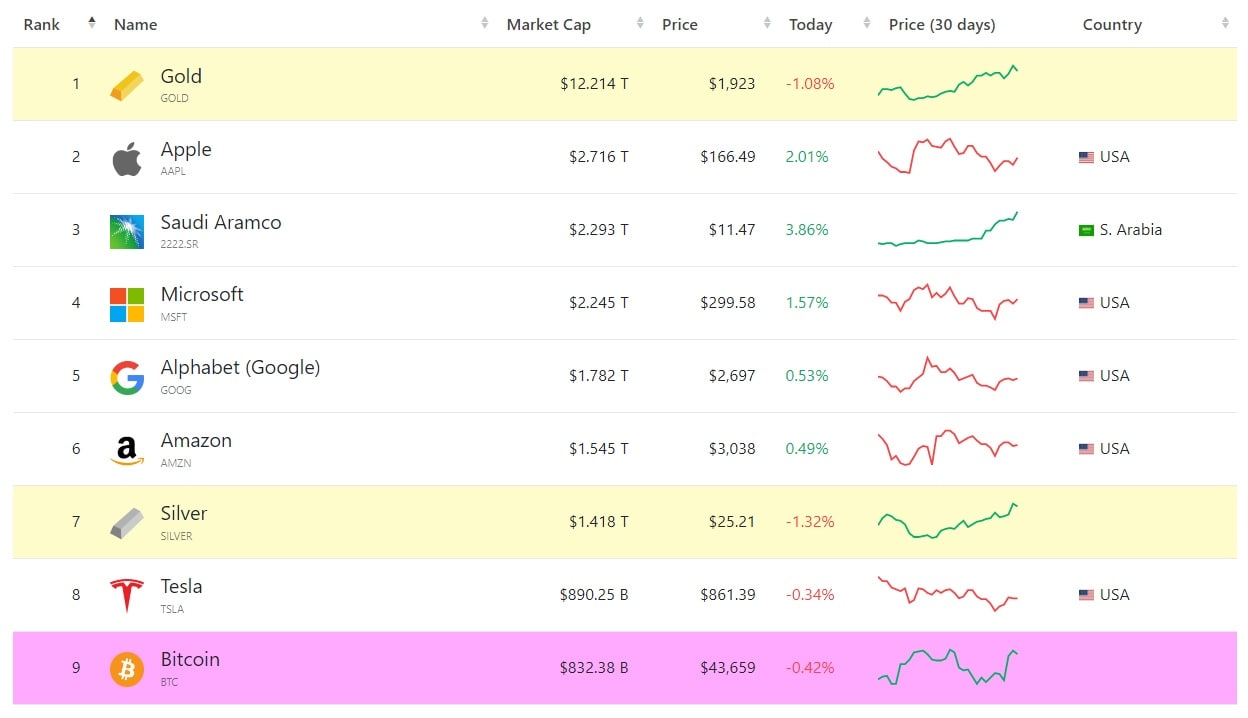This screenshot has height=718, width=1248.
Task: Open the Alphabet (Google) name link
Action: click(240, 368)
